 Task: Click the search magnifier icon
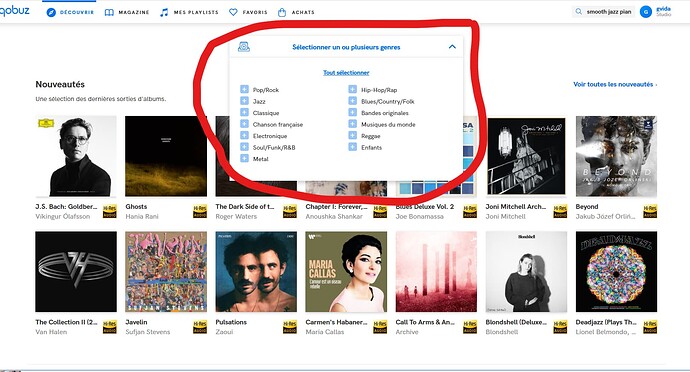[578, 12]
